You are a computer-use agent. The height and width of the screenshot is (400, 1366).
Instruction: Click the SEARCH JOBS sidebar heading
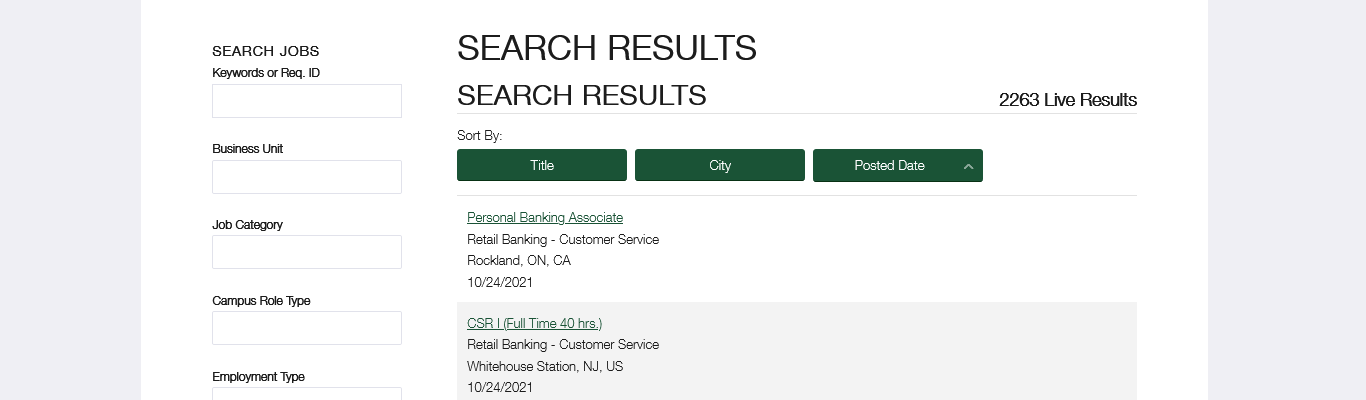(266, 51)
